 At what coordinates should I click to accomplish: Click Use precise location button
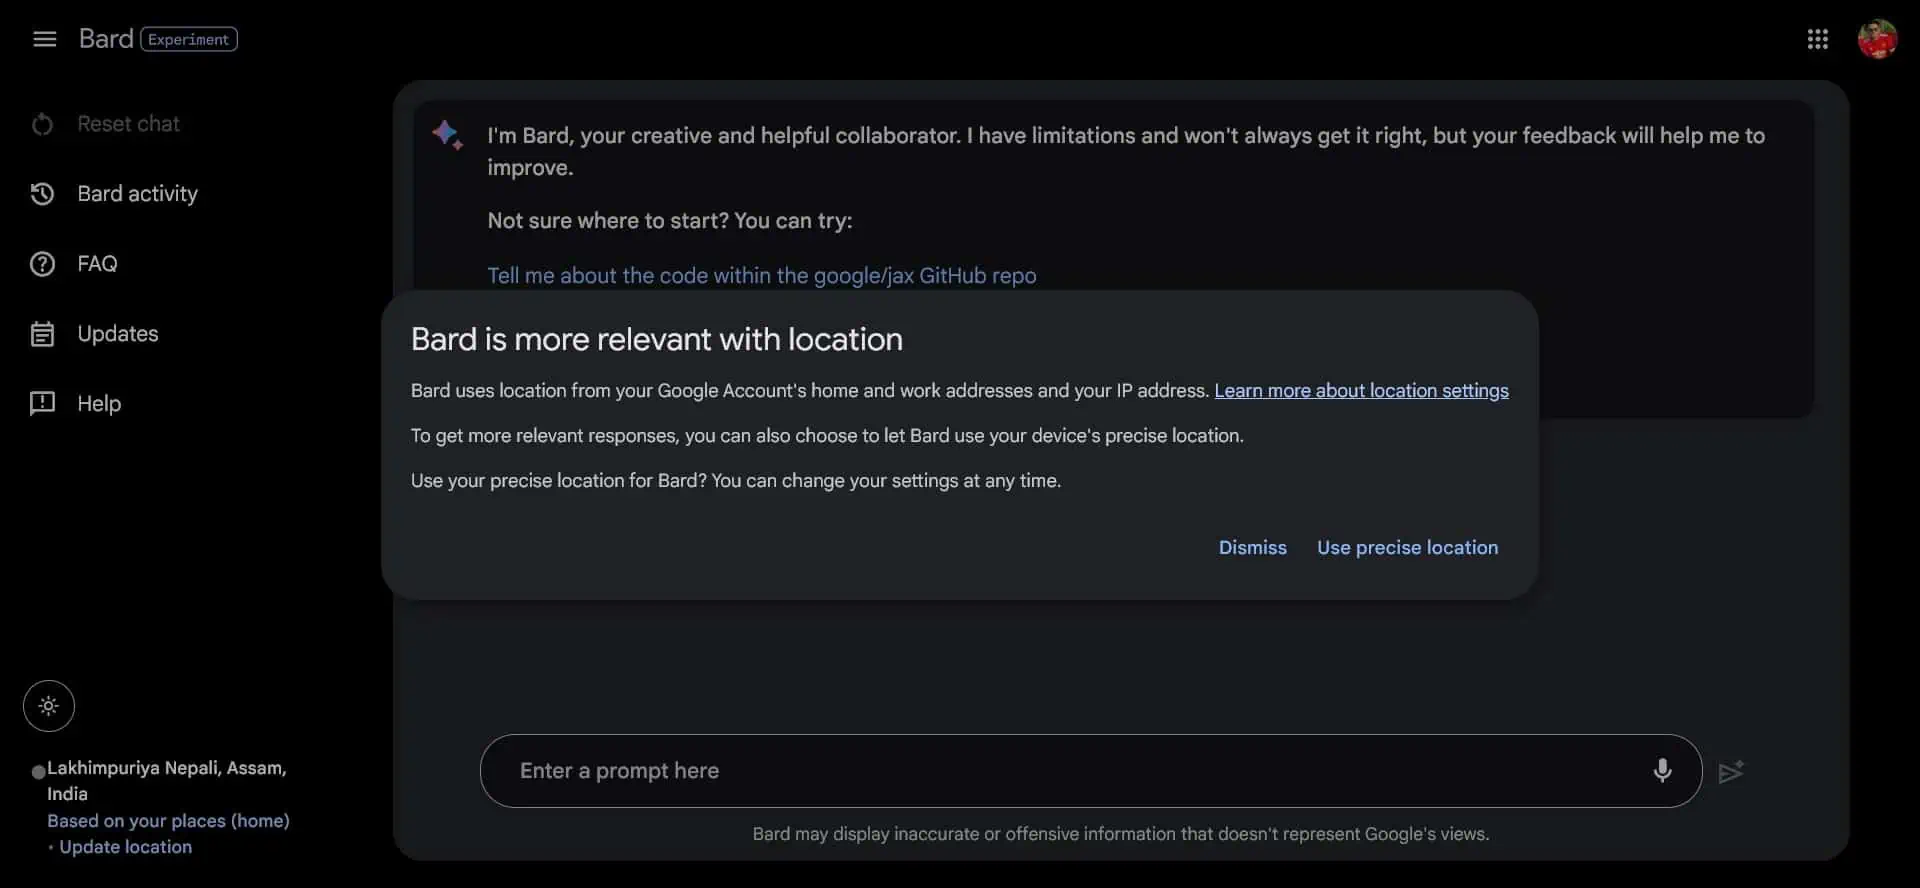[x=1407, y=548]
